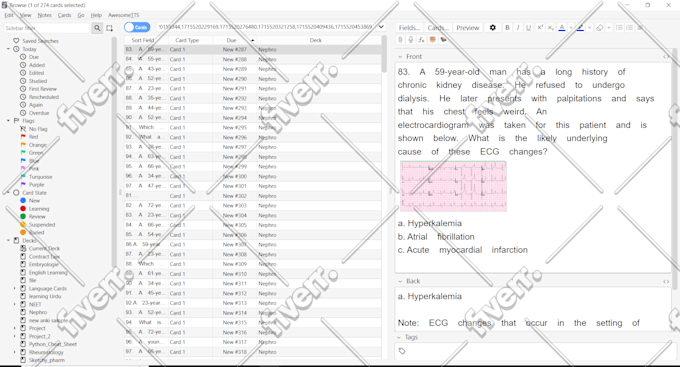Select the Overdue filter under Today

(39, 113)
